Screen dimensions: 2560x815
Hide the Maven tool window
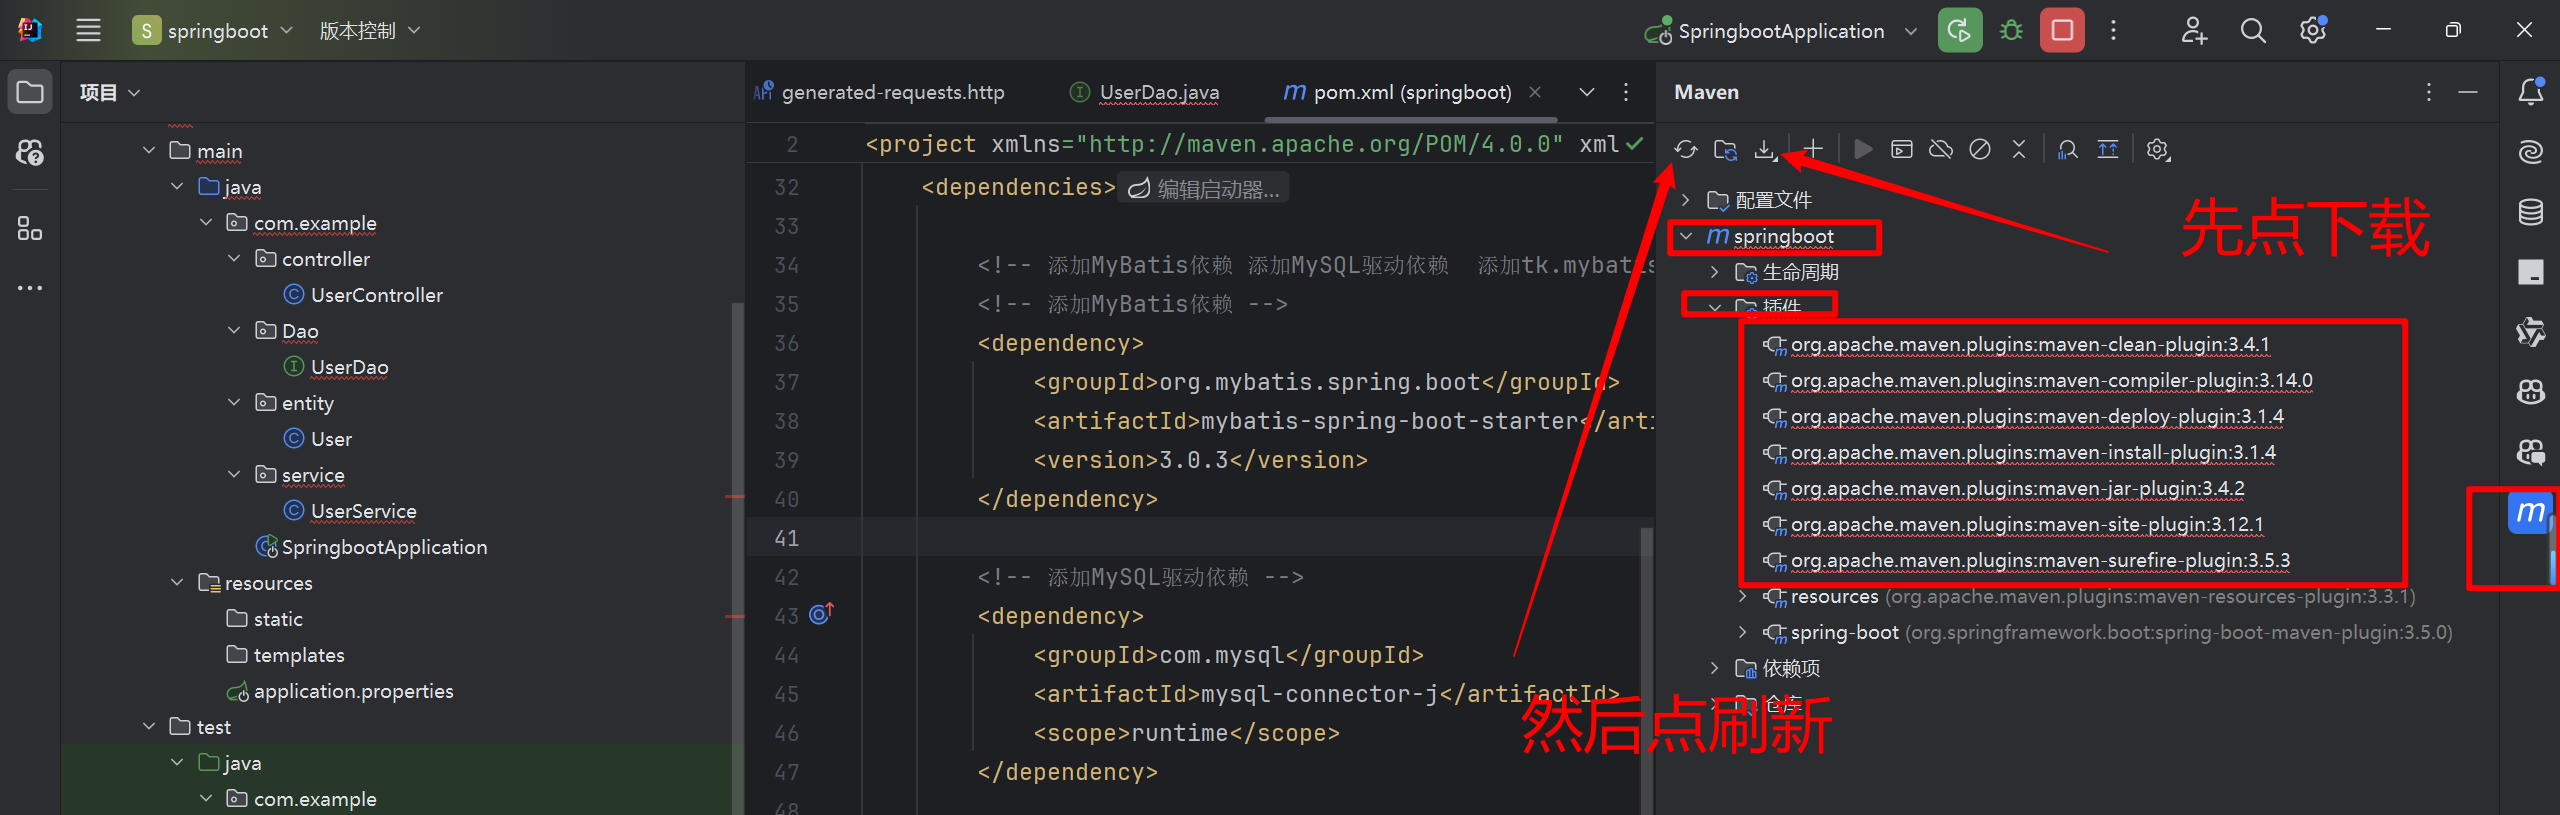[2468, 92]
